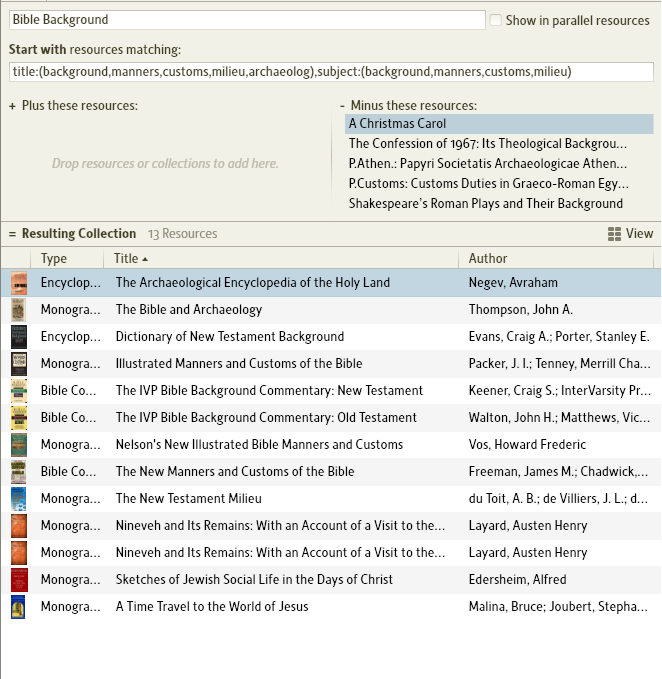Click Illustrated Manners and Customs cover icon

[x=19, y=364]
